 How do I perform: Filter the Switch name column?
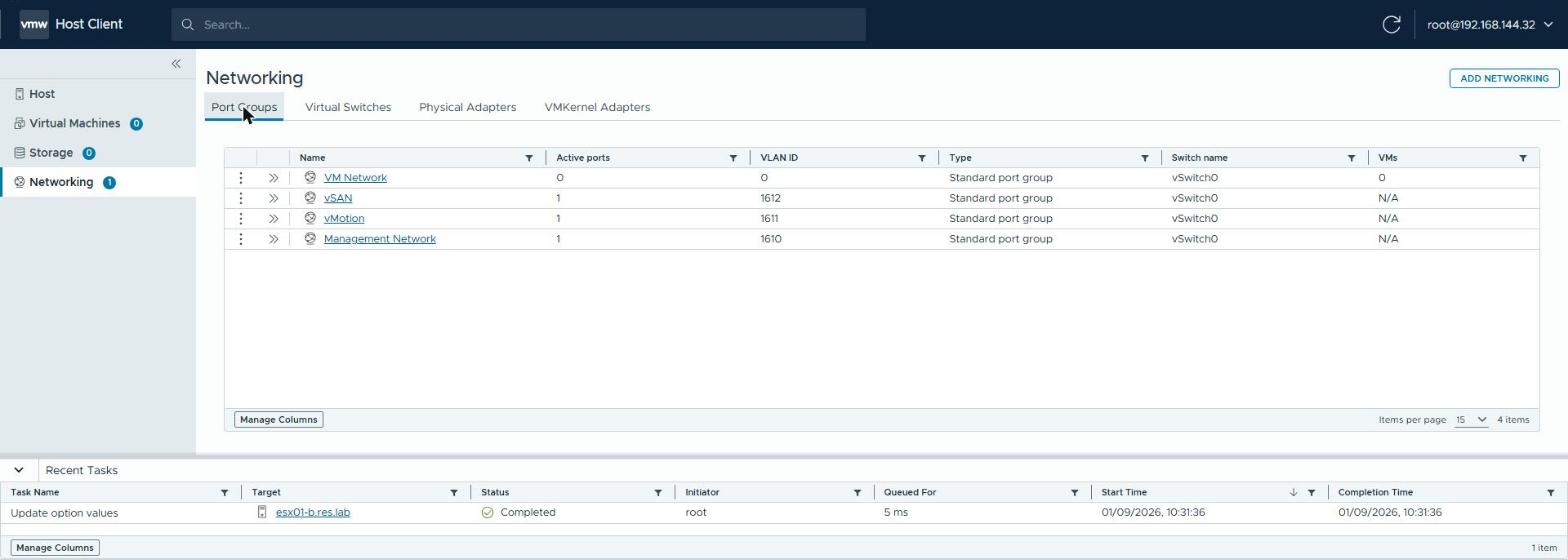(1351, 158)
